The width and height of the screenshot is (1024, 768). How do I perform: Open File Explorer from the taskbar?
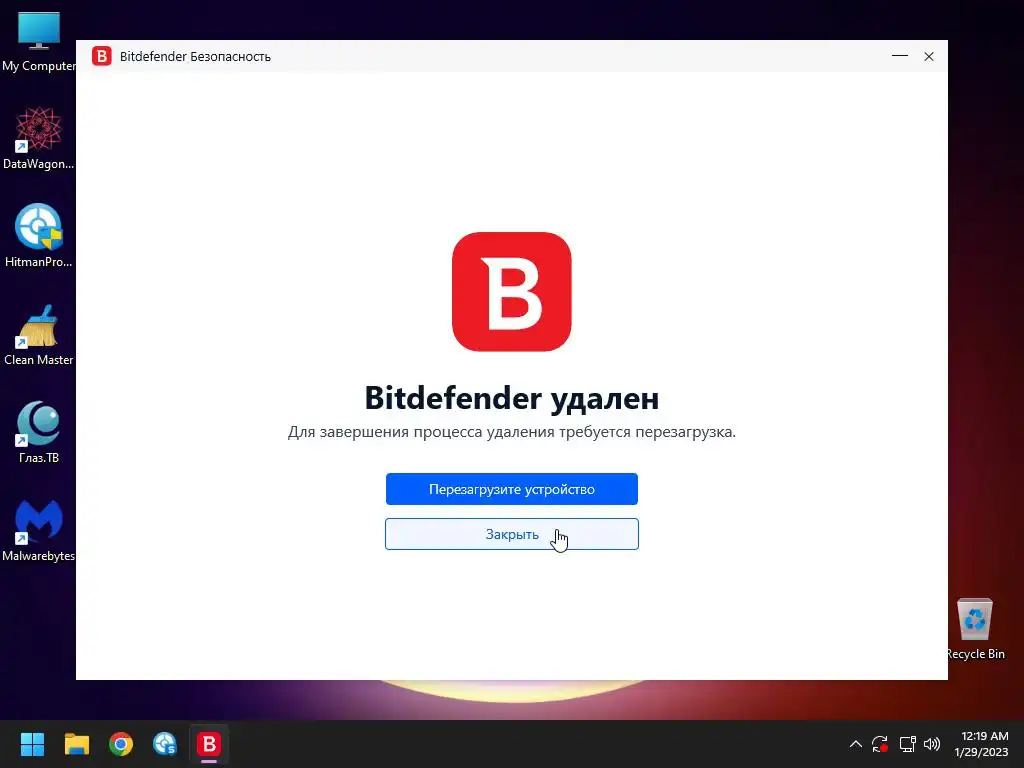pos(76,744)
